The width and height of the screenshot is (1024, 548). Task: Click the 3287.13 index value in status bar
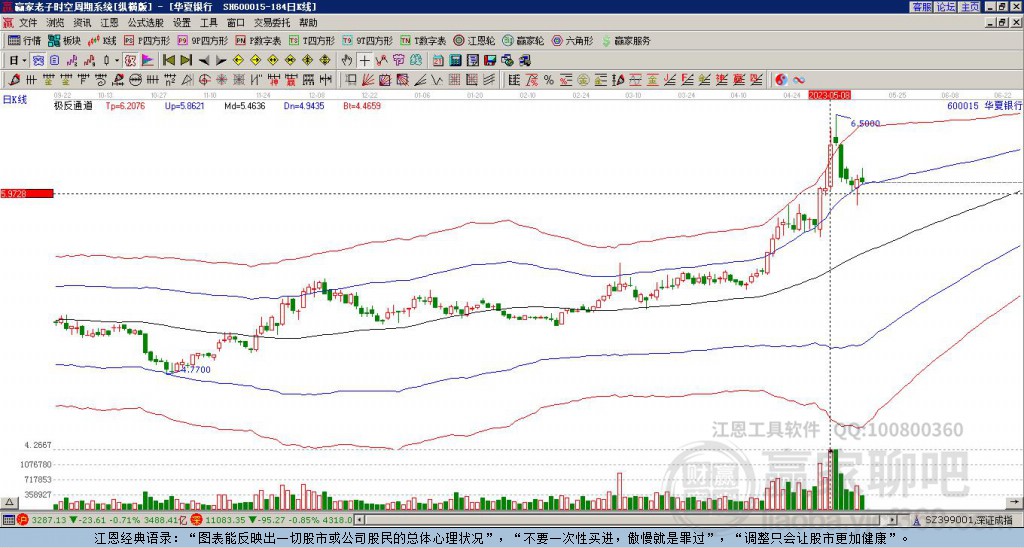coord(48,520)
